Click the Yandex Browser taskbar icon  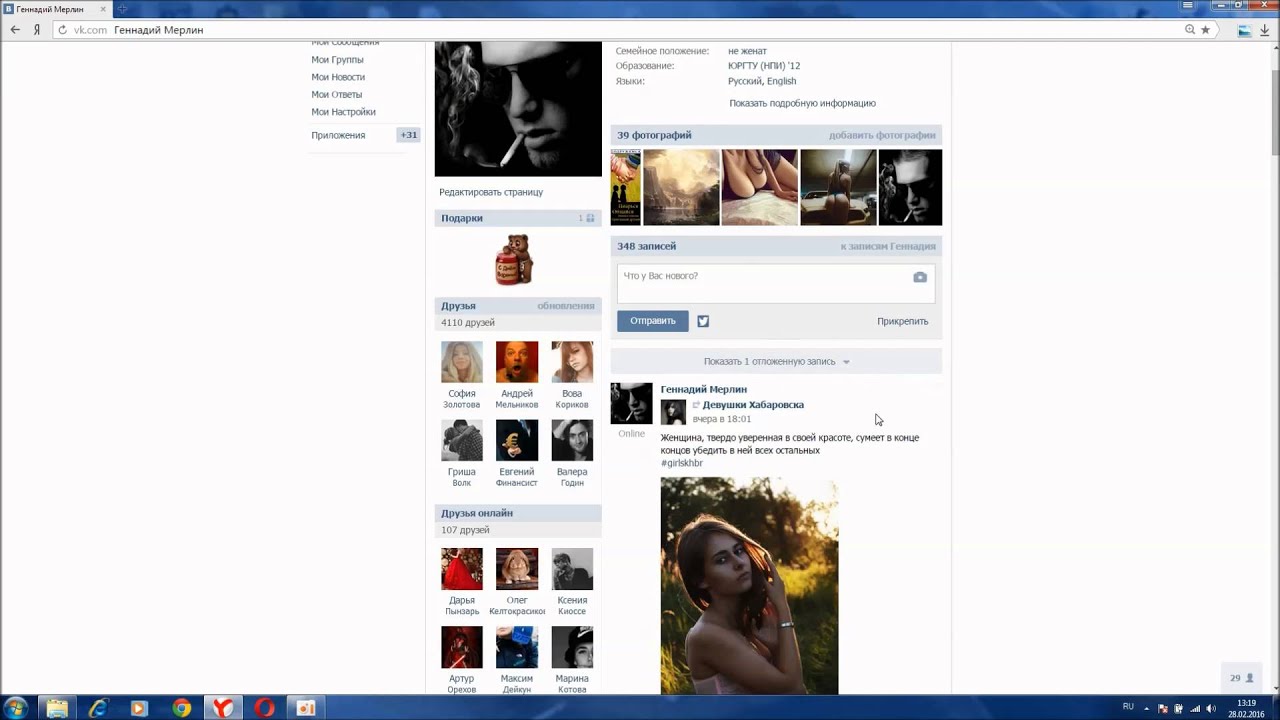(223, 708)
